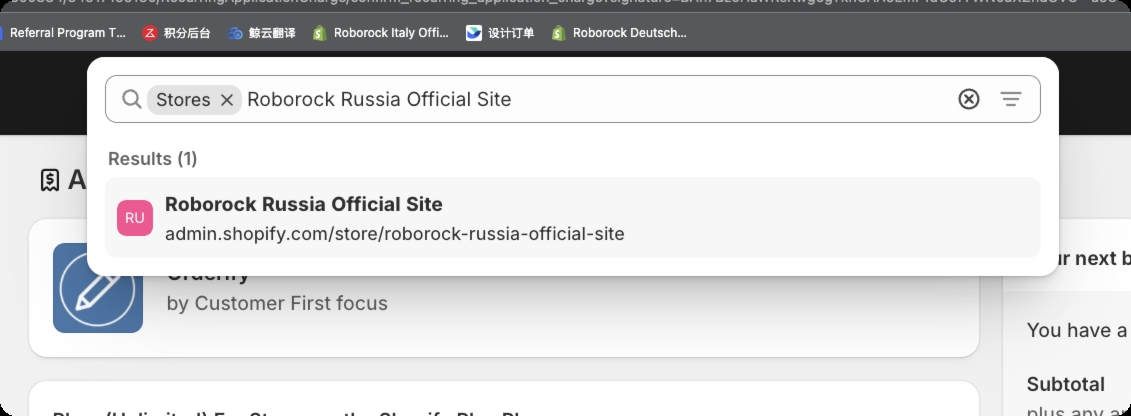Image resolution: width=1131 pixels, height=416 pixels.
Task: Click the magnifier search icon in the search bar
Action: [131, 99]
